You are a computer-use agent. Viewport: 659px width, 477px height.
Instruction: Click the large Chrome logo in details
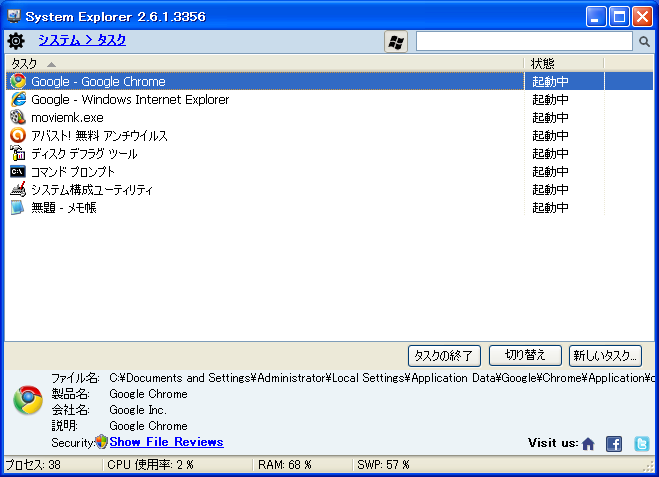pos(28,400)
